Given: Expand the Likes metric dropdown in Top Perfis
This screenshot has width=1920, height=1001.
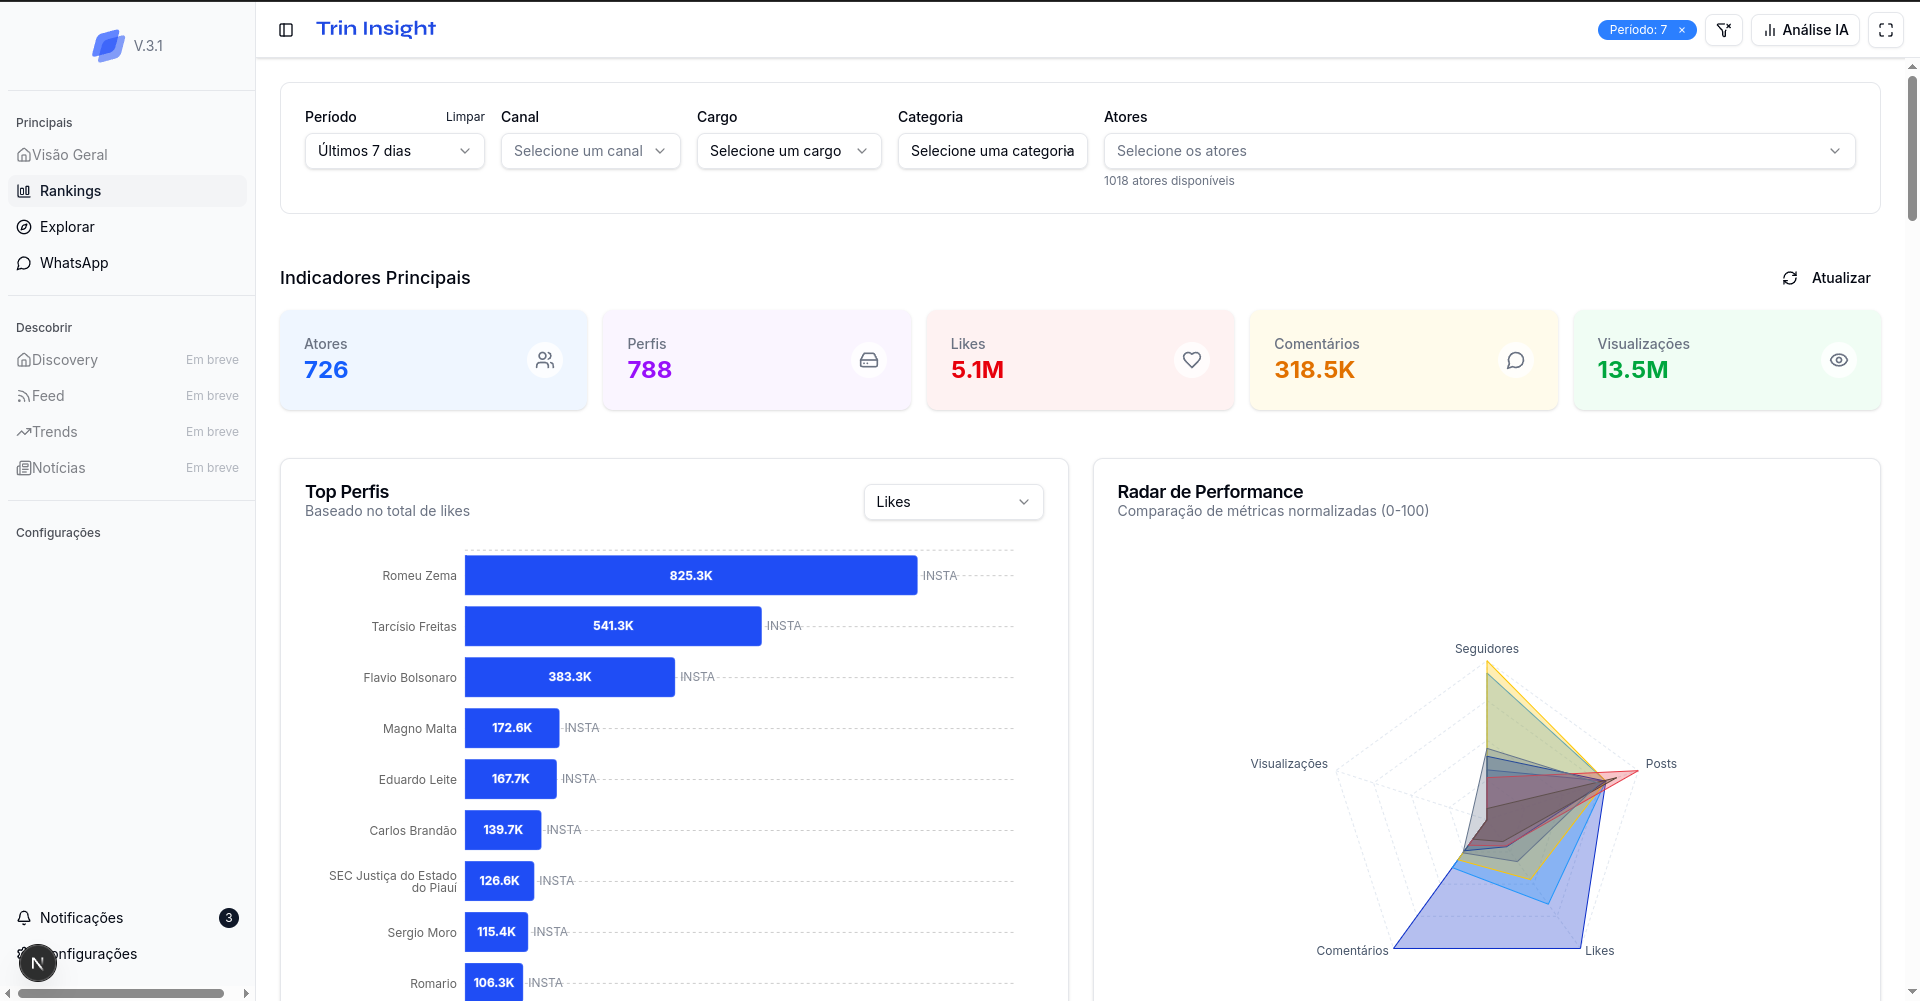Looking at the screenshot, I should pyautogui.click(x=952, y=502).
